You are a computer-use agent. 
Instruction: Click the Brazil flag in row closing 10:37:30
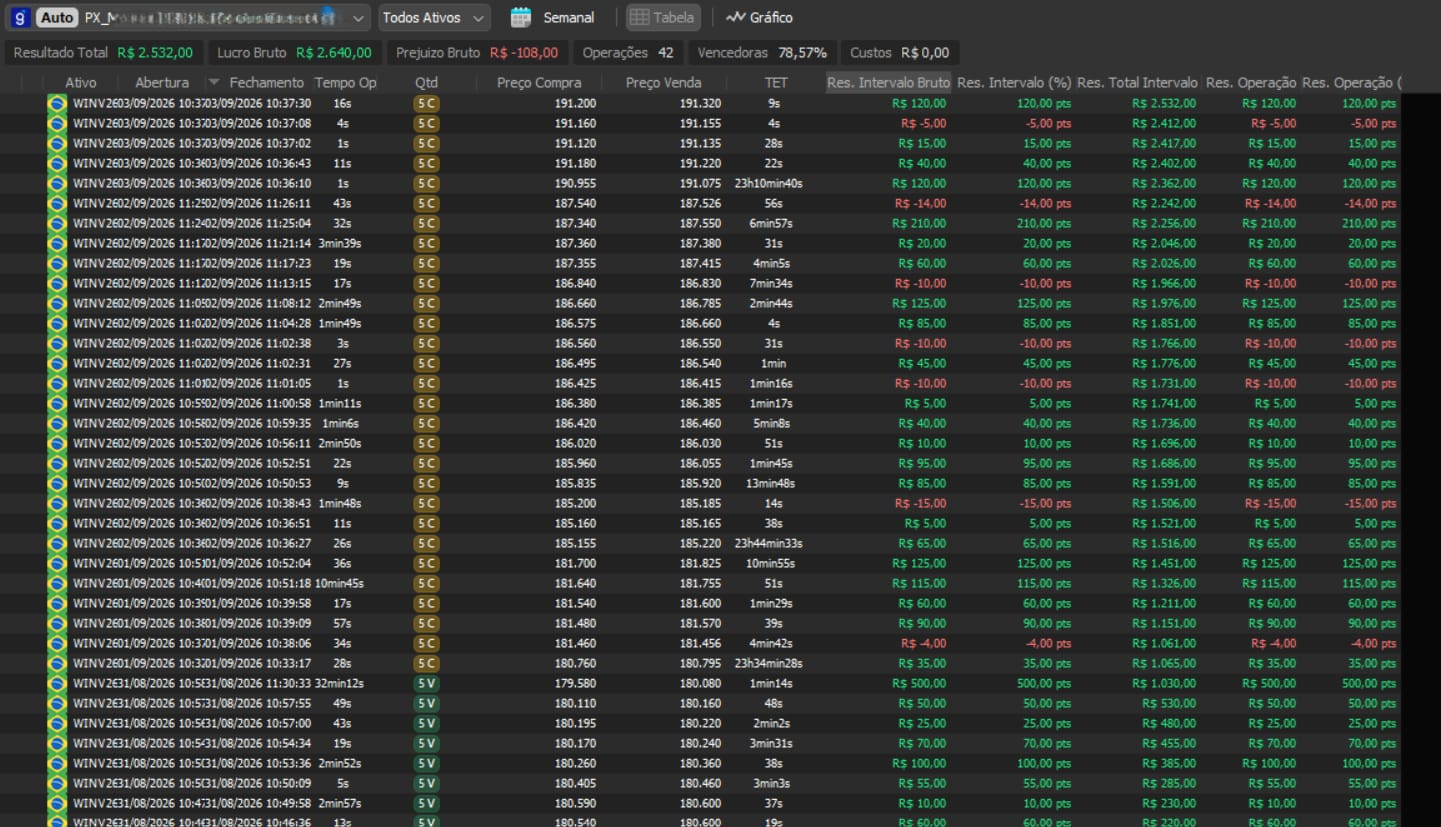pos(57,103)
